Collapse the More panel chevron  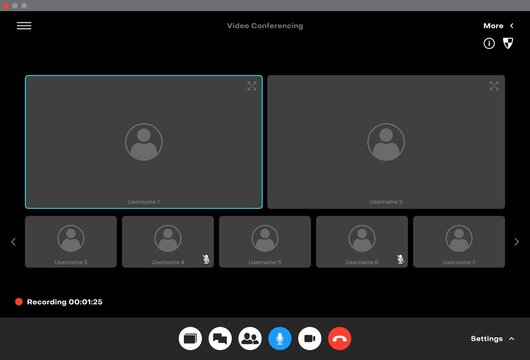point(512,26)
